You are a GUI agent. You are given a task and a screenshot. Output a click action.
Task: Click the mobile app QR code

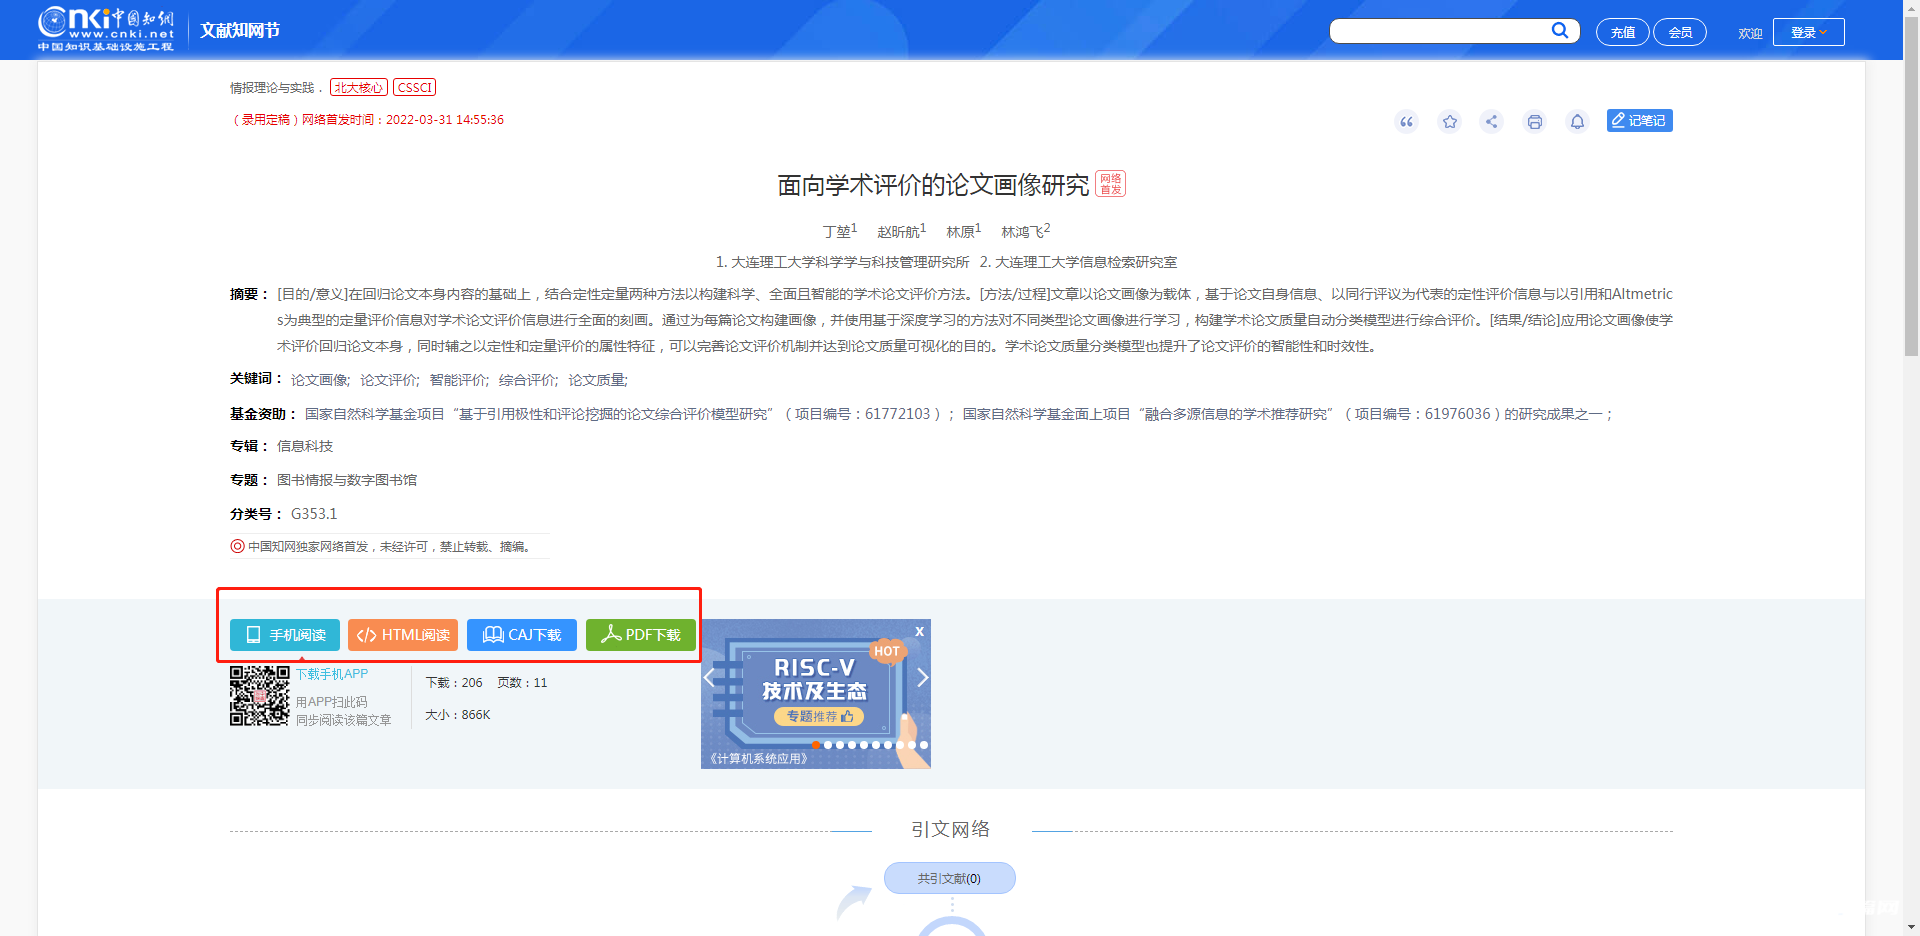(259, 698)
